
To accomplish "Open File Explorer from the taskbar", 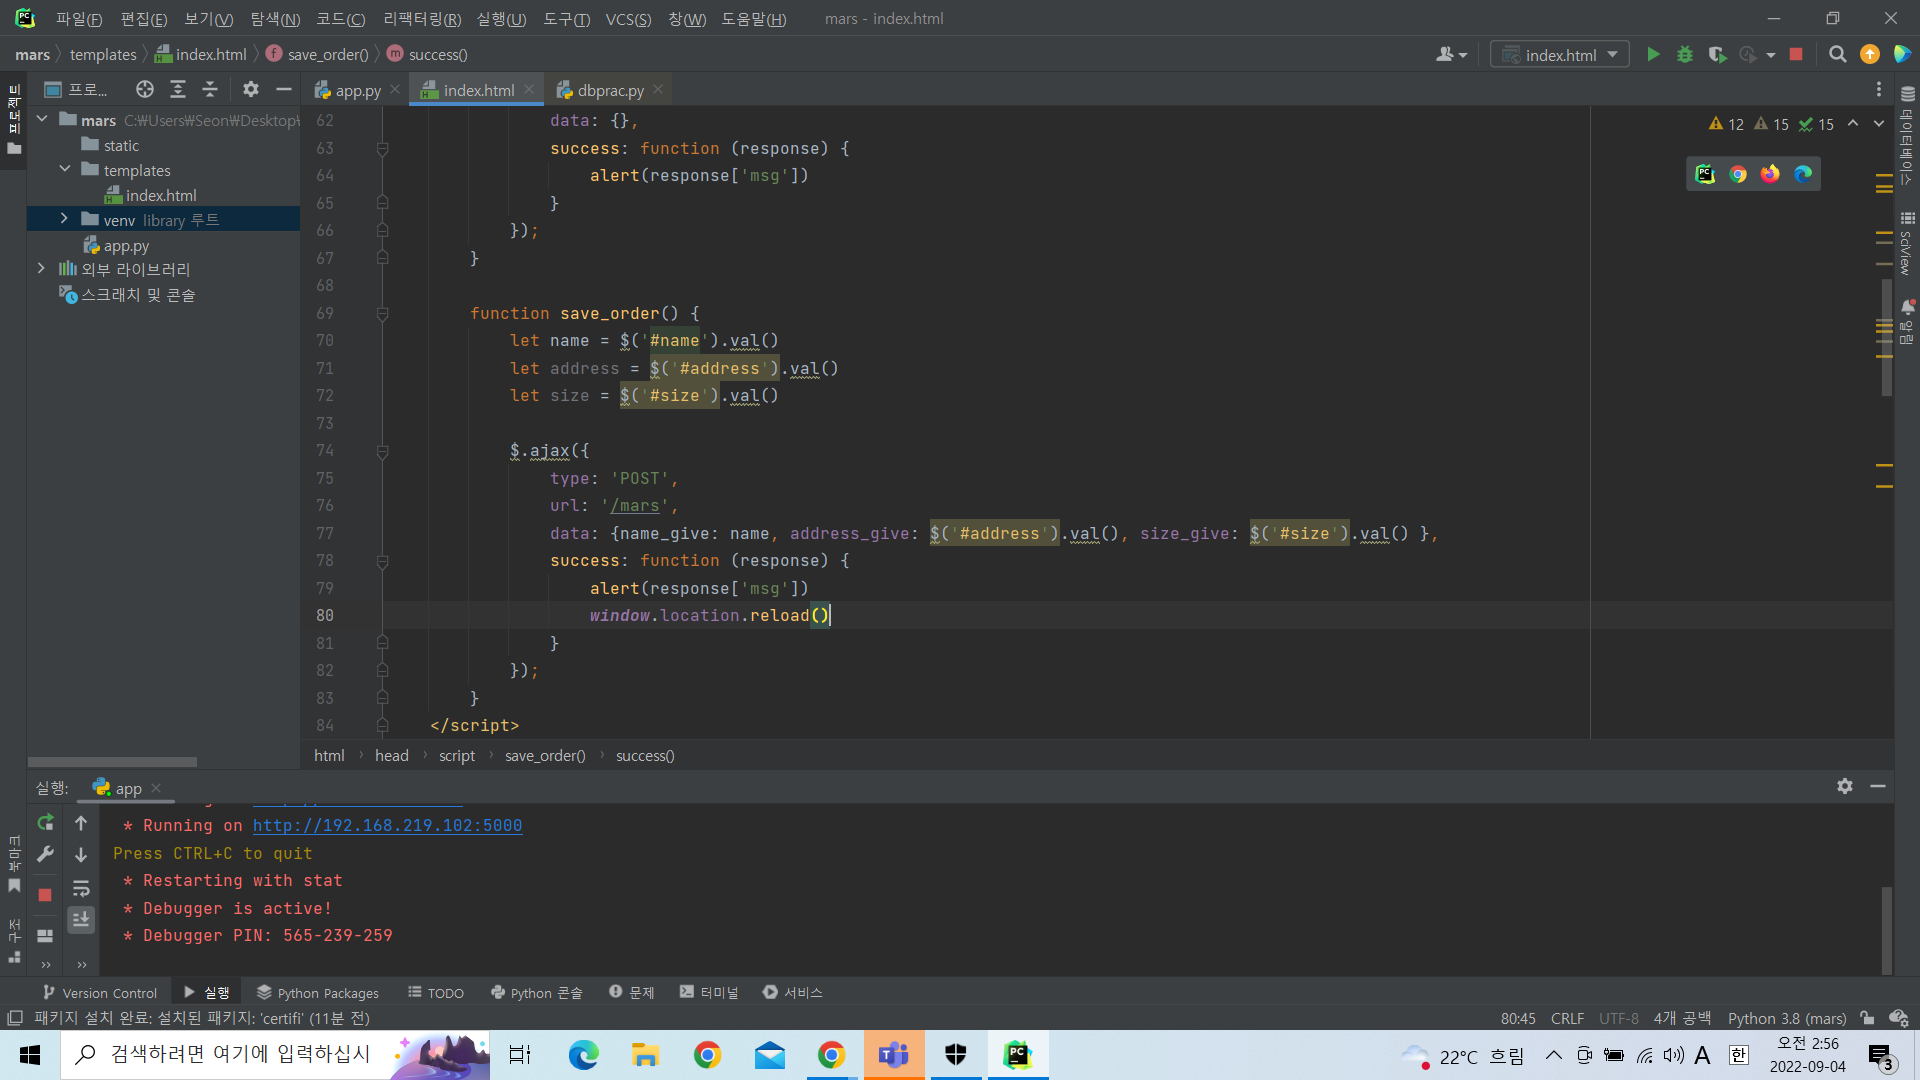I will (x=645, y=1055).
